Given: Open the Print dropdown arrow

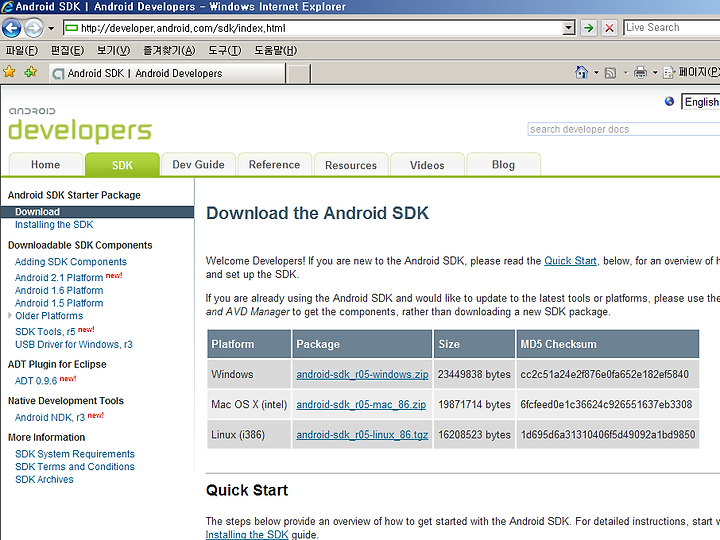Looking at the screenshot, I should [655, 73].
